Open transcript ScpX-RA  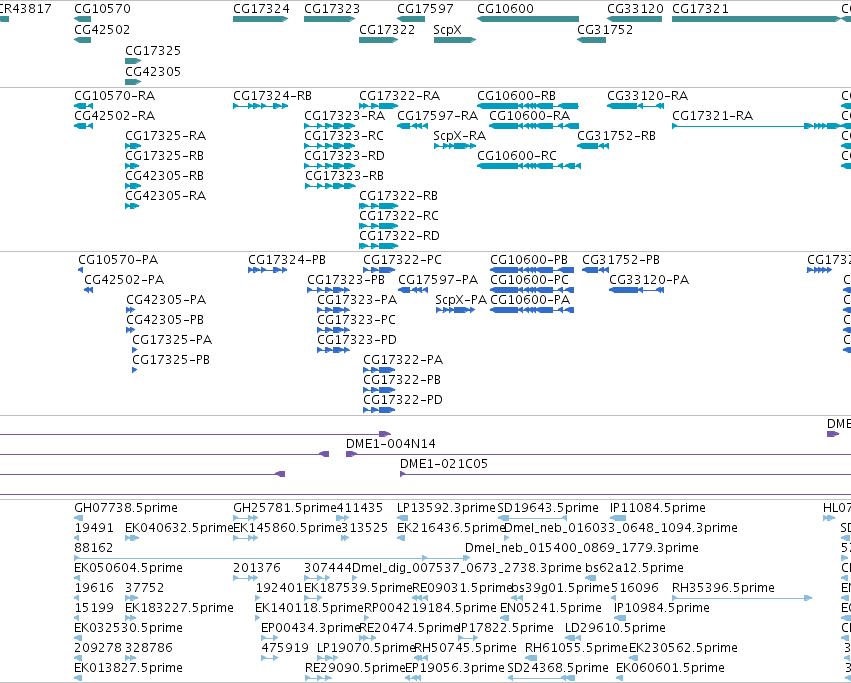pyautogui.click(x=460, y=136)
